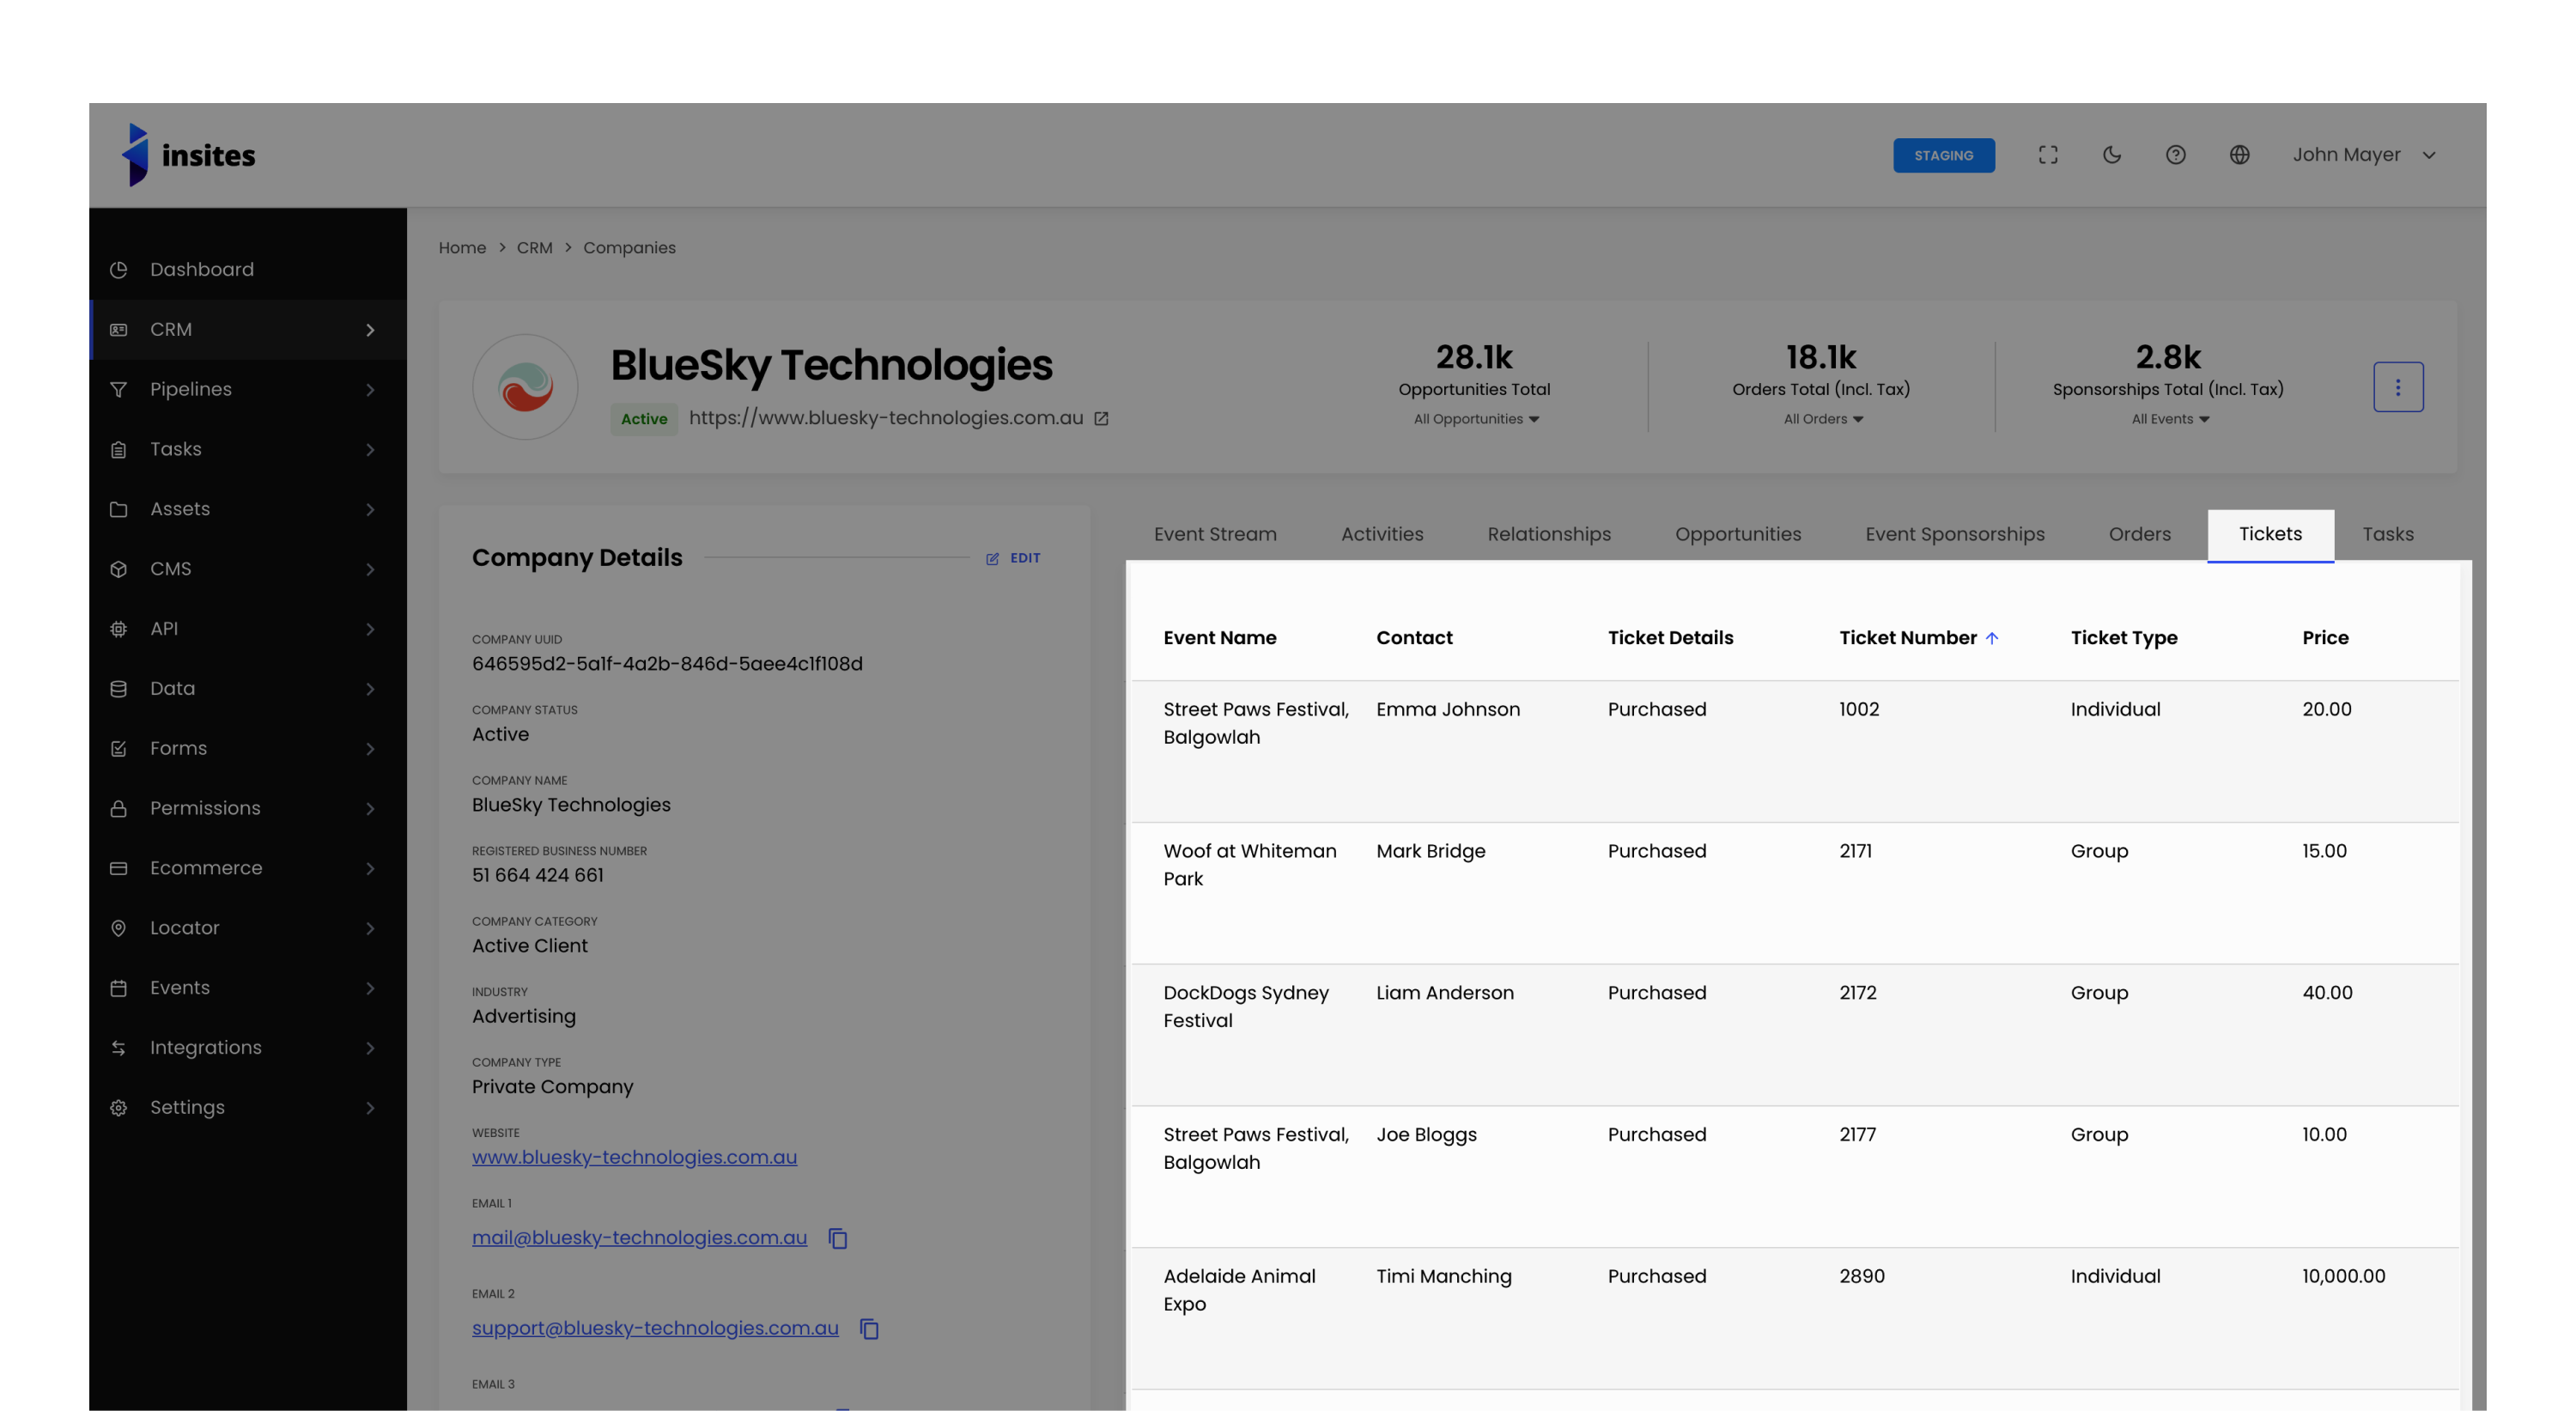2576x1411 pixels.
Task: Open the help question mark icon
Action: 2175,155
